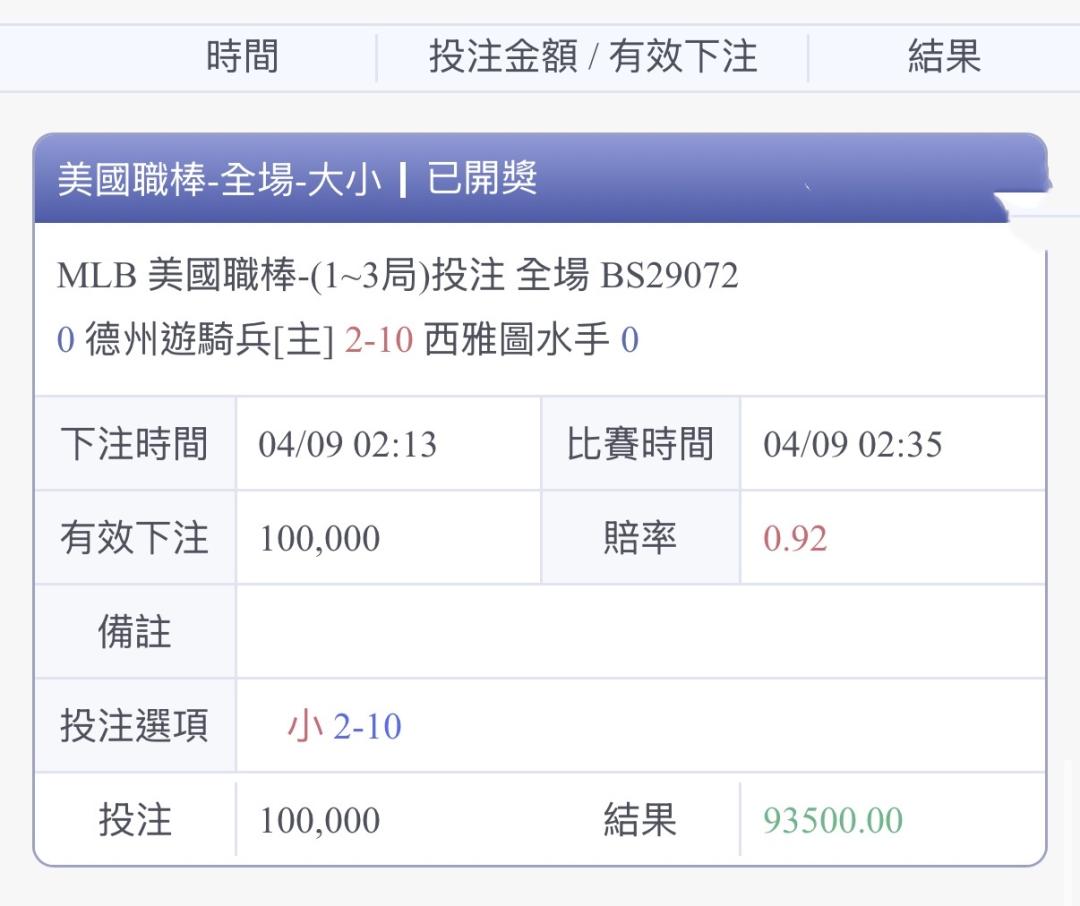Click the red 2-10 score between teams
Screen dimensions: 1080x906
click(x=378, y=341)
